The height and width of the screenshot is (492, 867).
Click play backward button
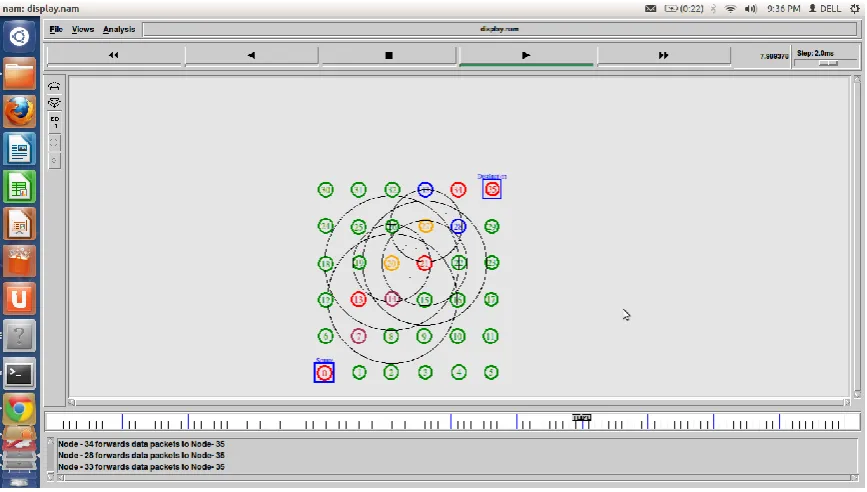(252, 55)
